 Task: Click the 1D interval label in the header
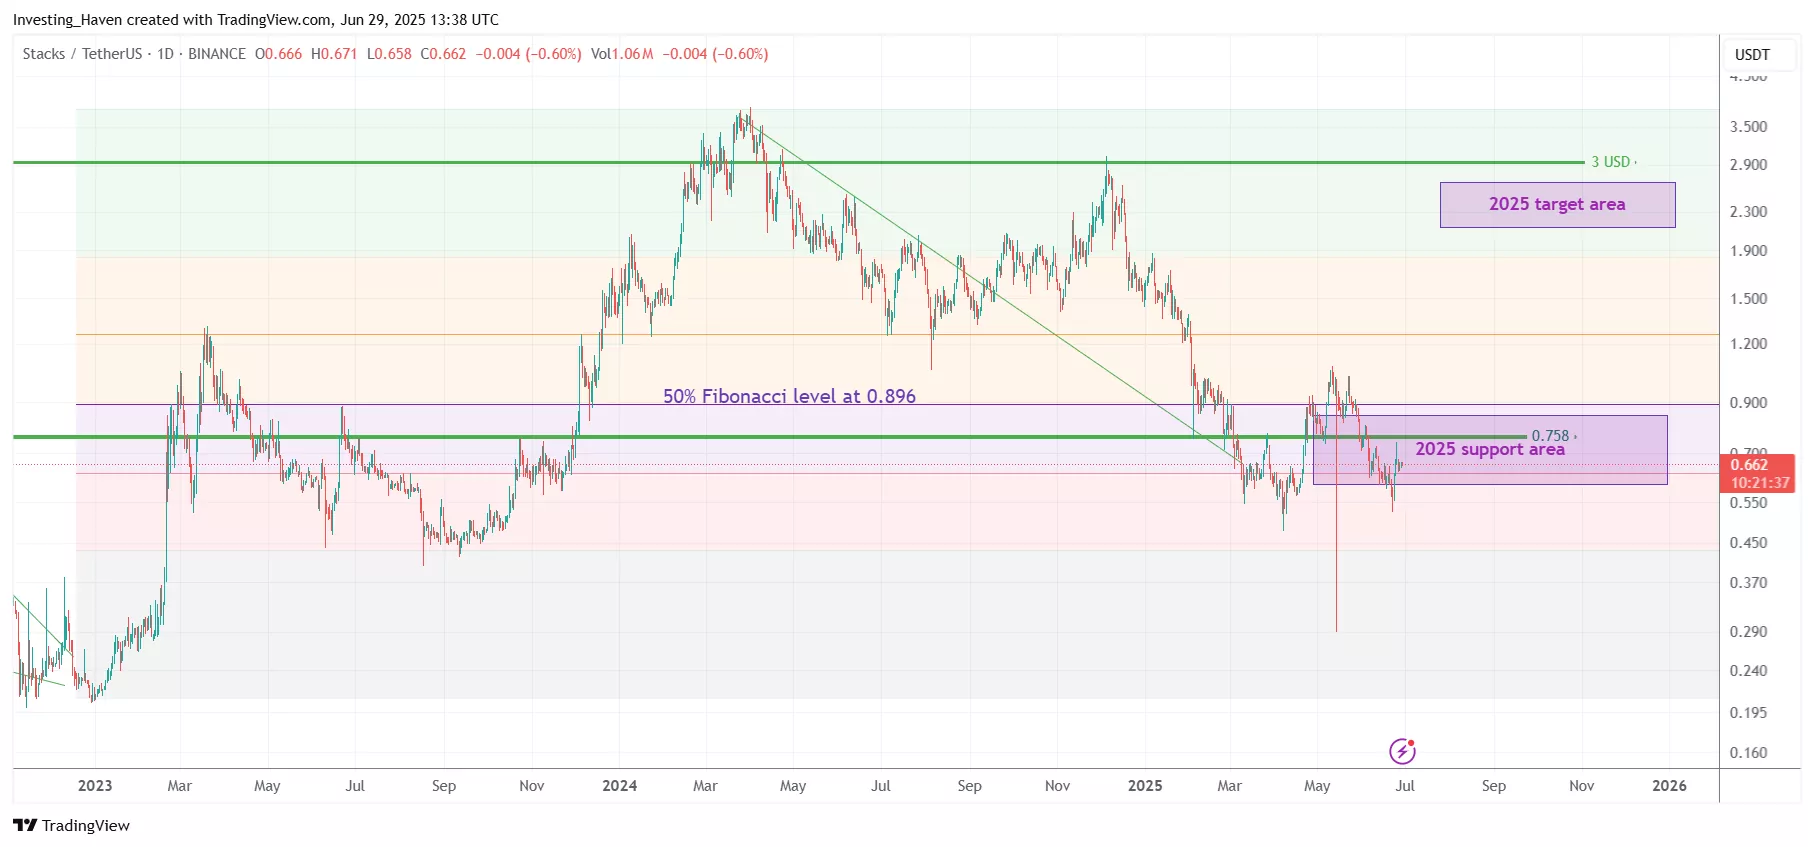[x=165, y=54]
